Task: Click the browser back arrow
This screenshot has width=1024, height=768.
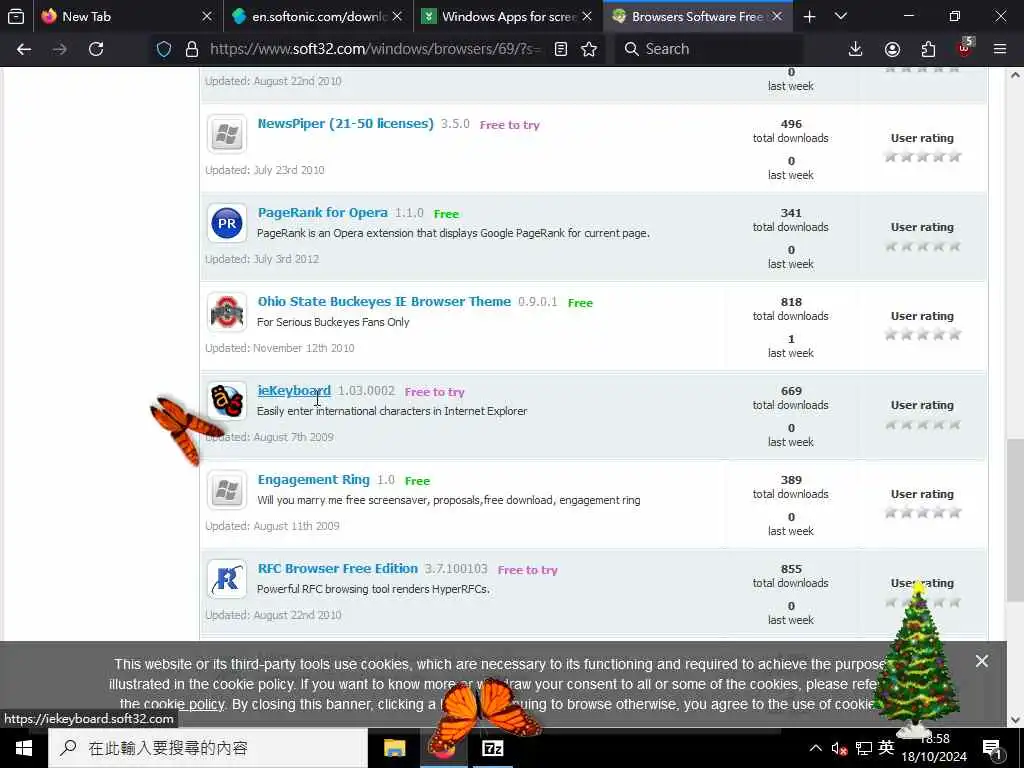Action: click(x=24, y=49)
